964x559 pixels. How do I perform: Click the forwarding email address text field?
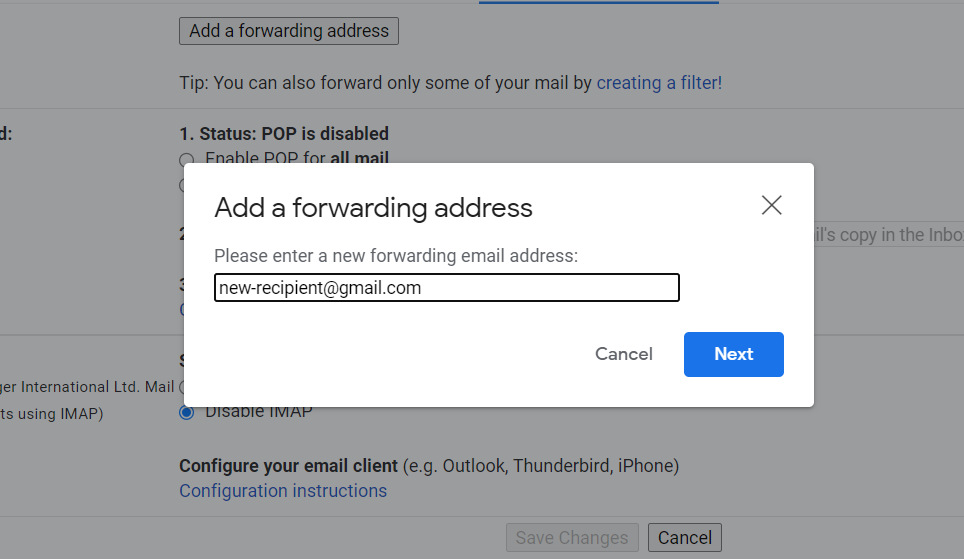click(447, 288)
